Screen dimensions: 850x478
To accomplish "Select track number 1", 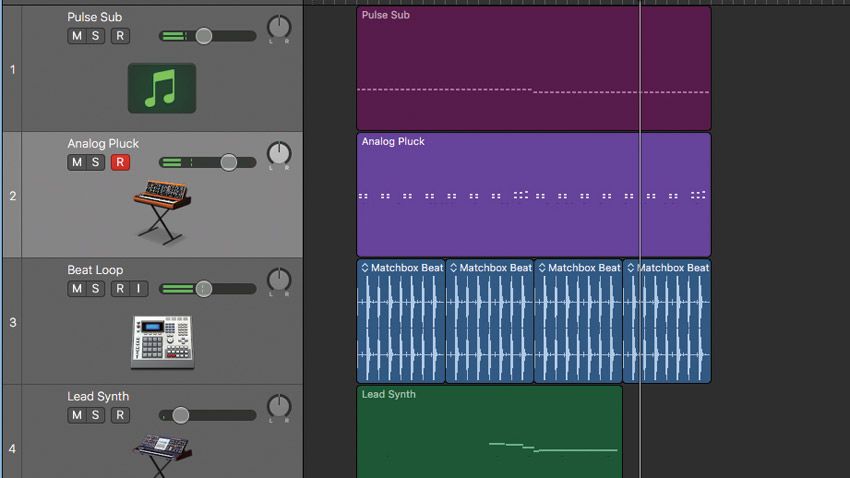I will click(12, 69).
